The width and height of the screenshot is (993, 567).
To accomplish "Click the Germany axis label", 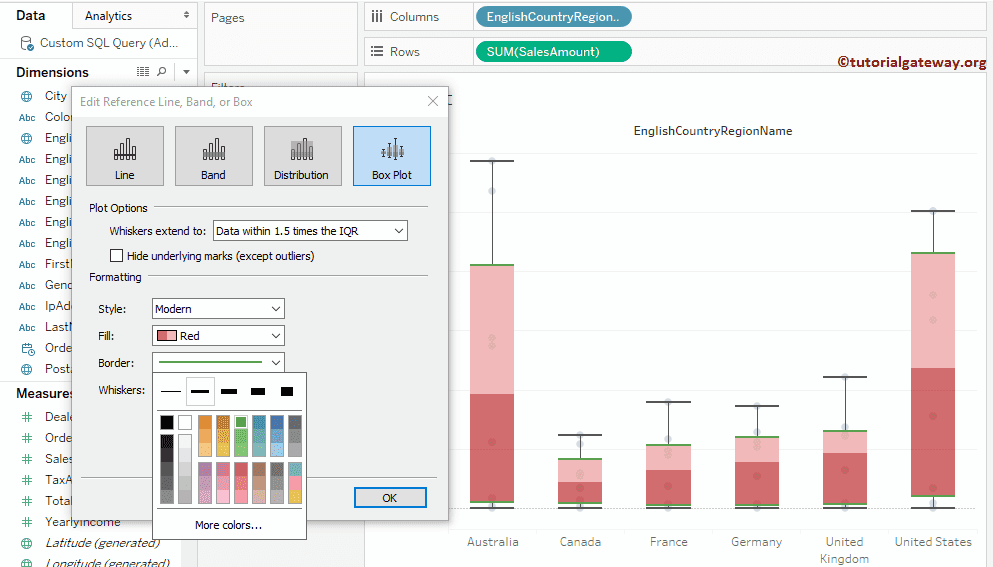I will click(756, 542).
